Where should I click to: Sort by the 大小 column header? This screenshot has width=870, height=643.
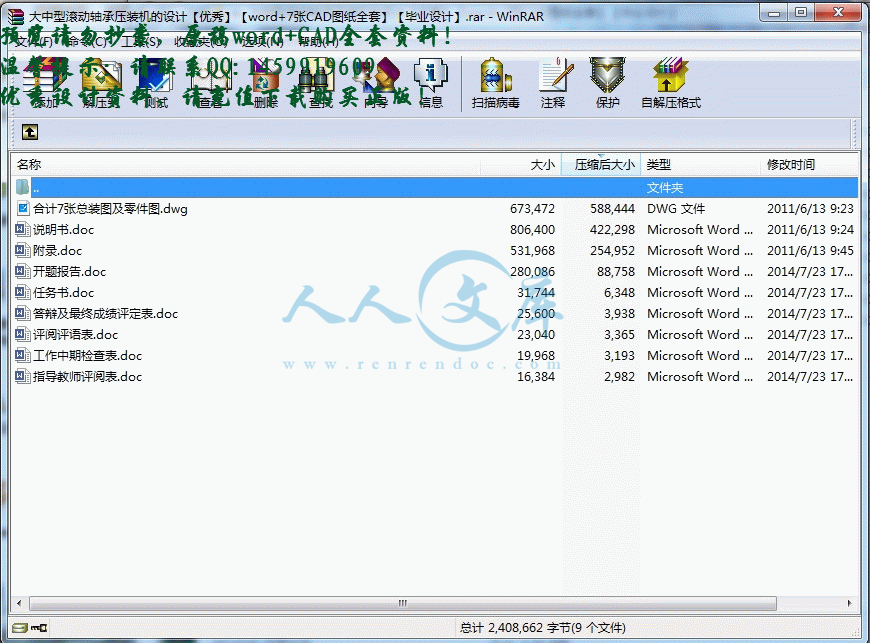tap(521, 165)
